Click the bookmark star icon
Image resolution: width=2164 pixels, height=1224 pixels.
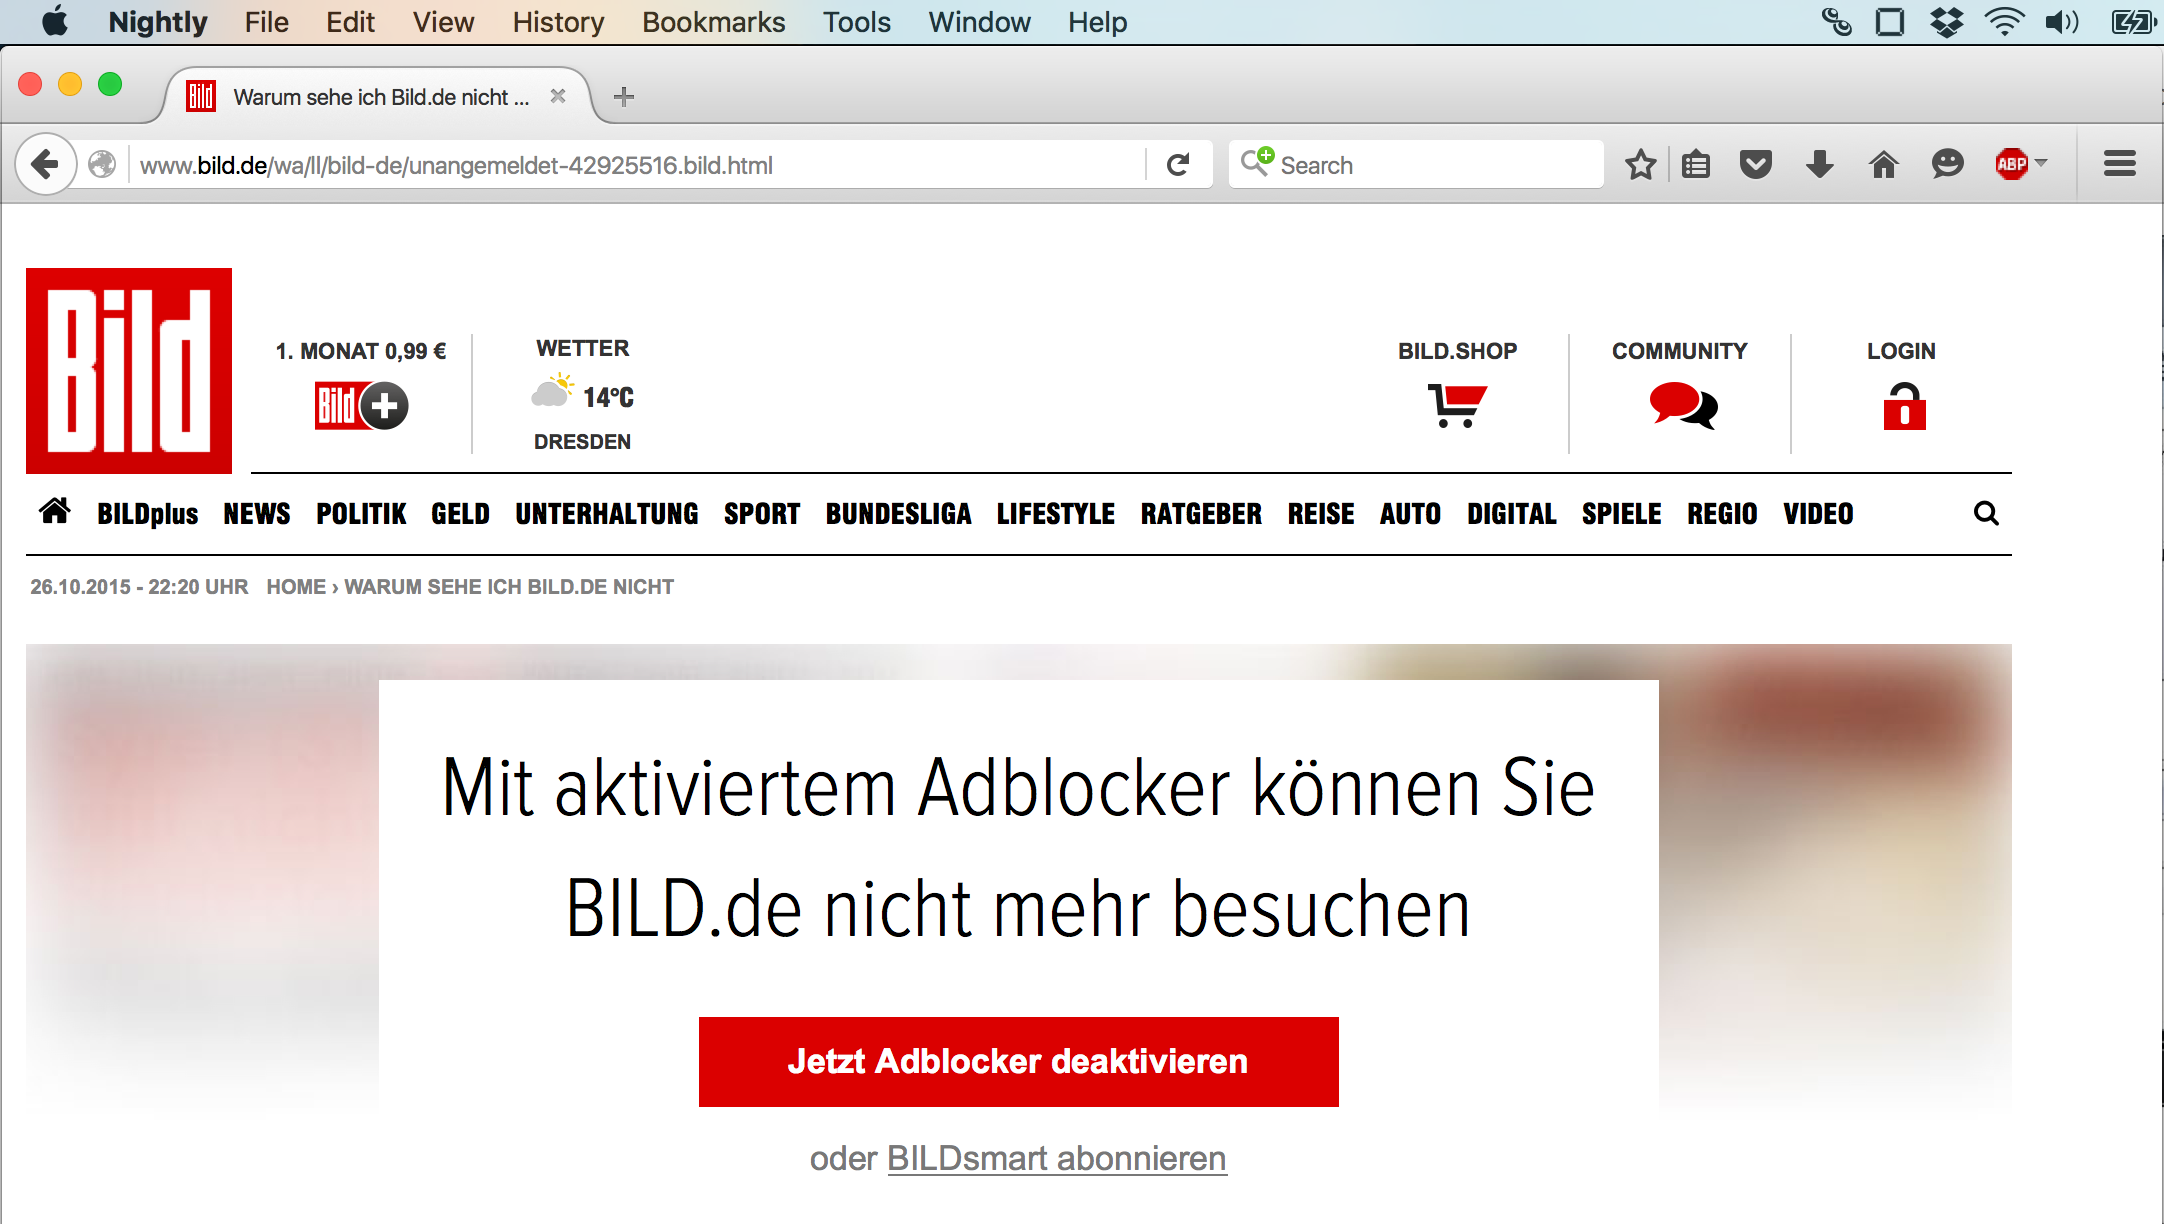click(1640, 165)
